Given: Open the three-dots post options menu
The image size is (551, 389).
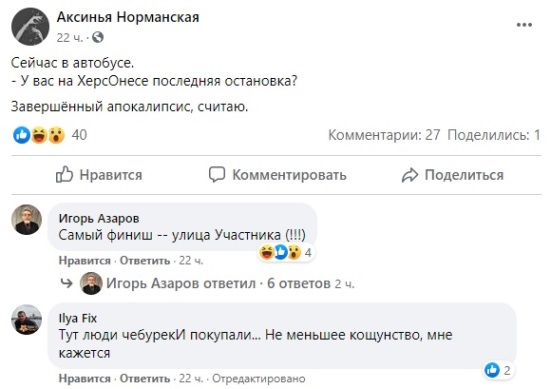Looking at the screenshot, I should [524, 25].
